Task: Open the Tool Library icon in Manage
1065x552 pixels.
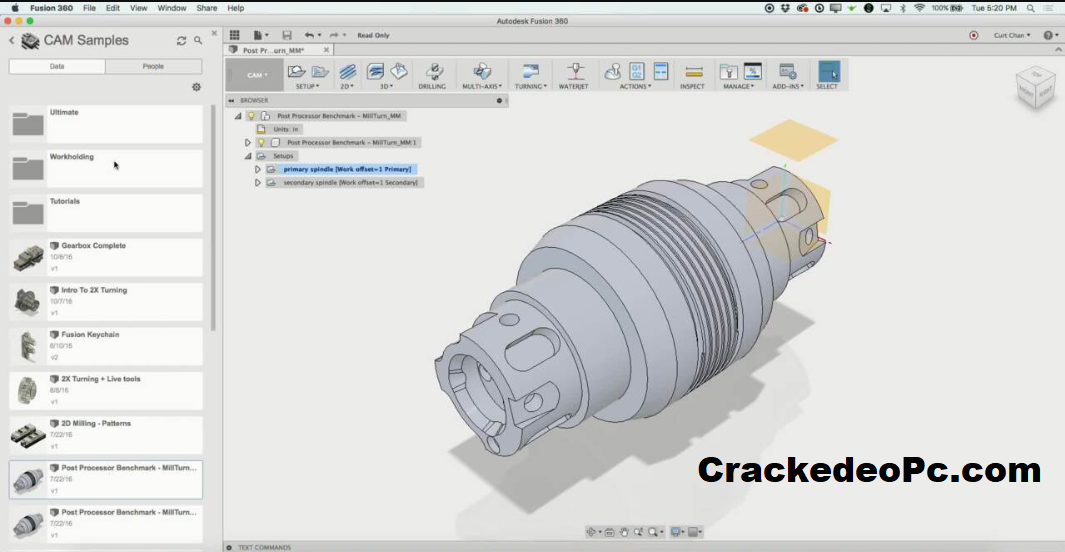Action: tap(728, 71)
